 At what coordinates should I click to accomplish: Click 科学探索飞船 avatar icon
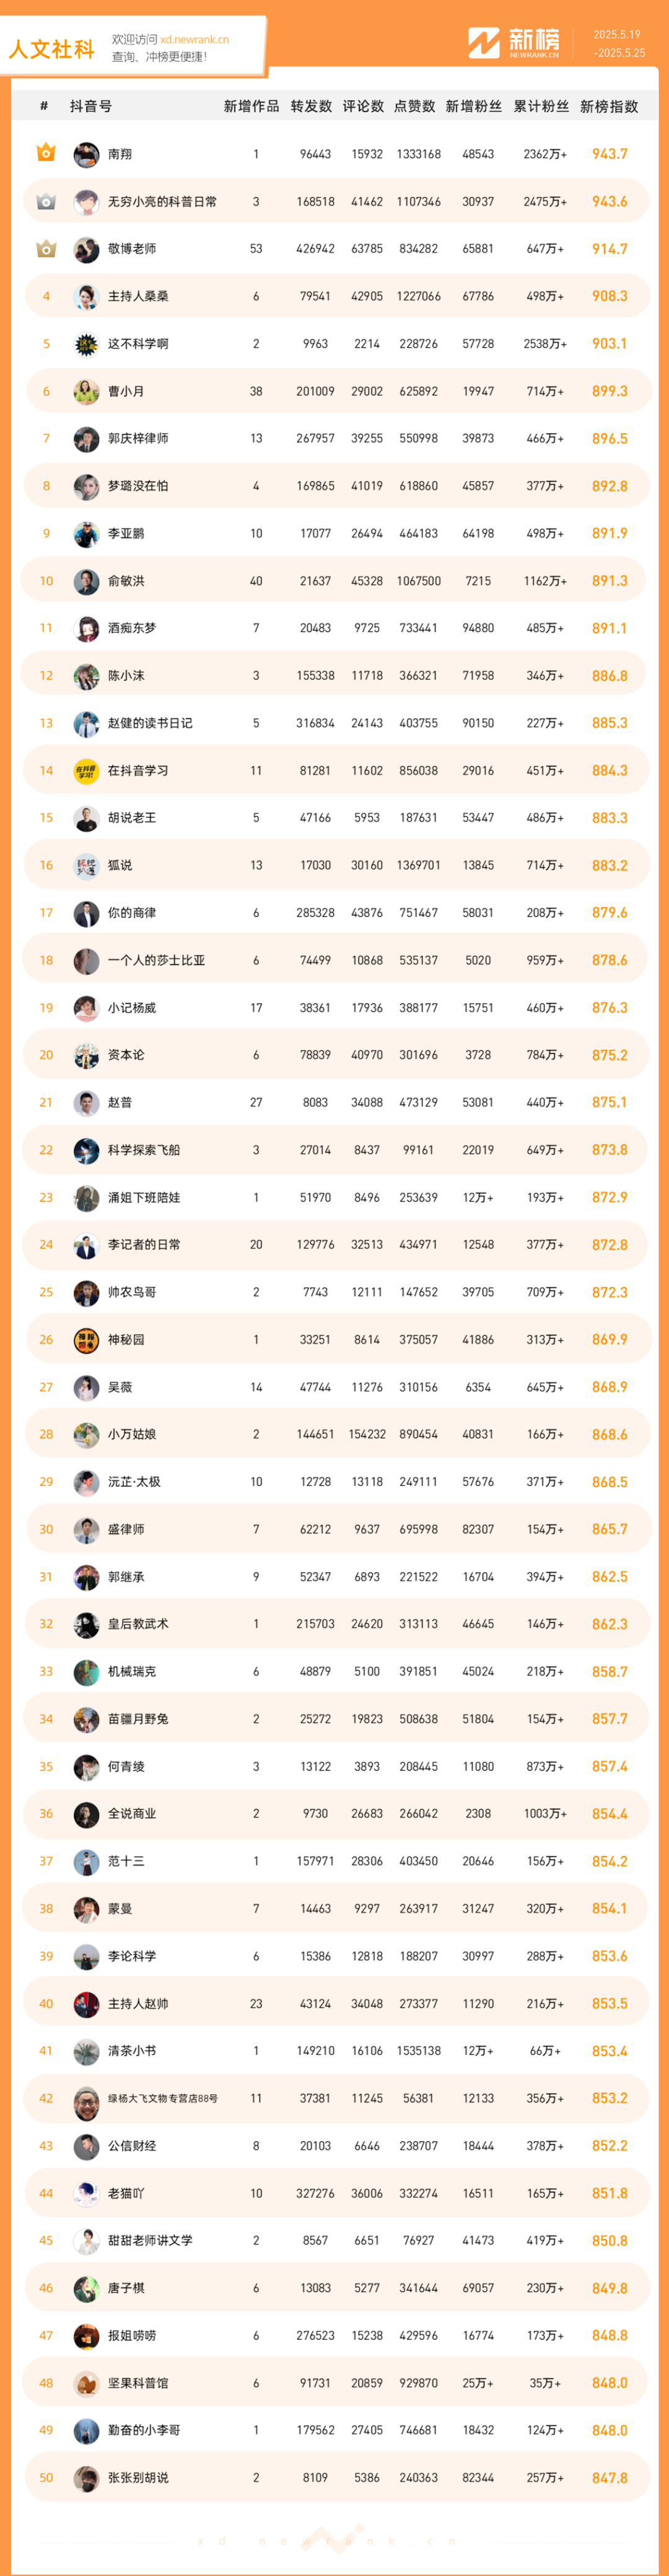coord(86,1150)
